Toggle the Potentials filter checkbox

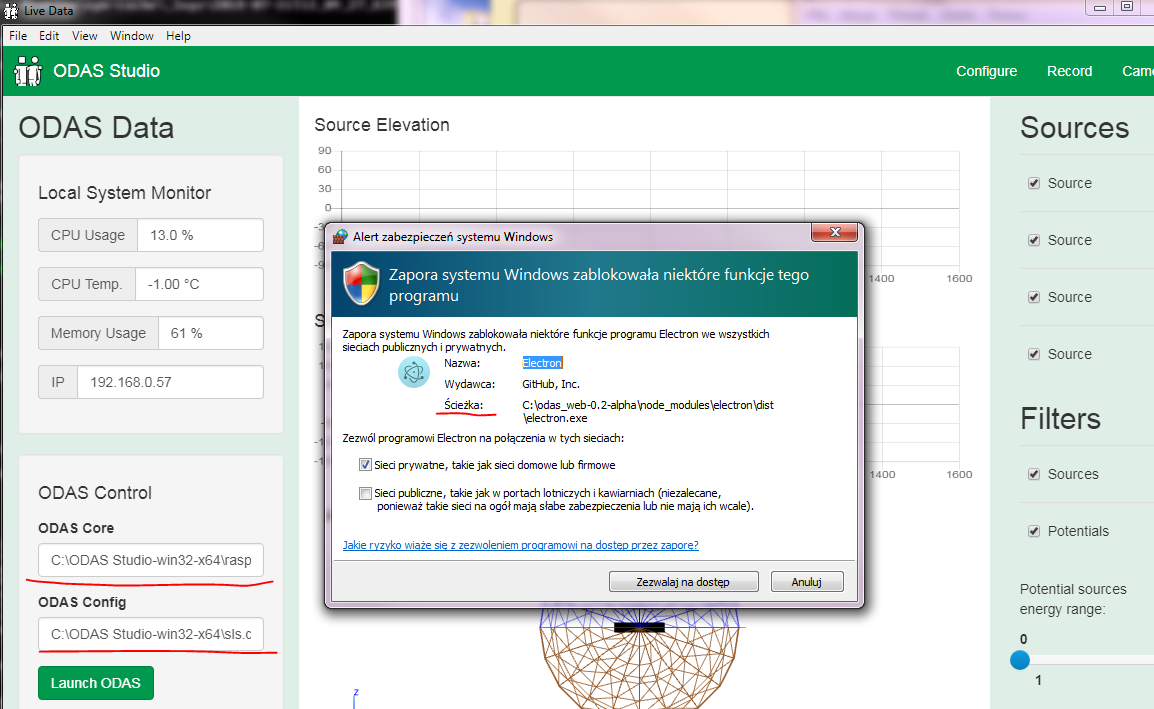[1034, 531]
